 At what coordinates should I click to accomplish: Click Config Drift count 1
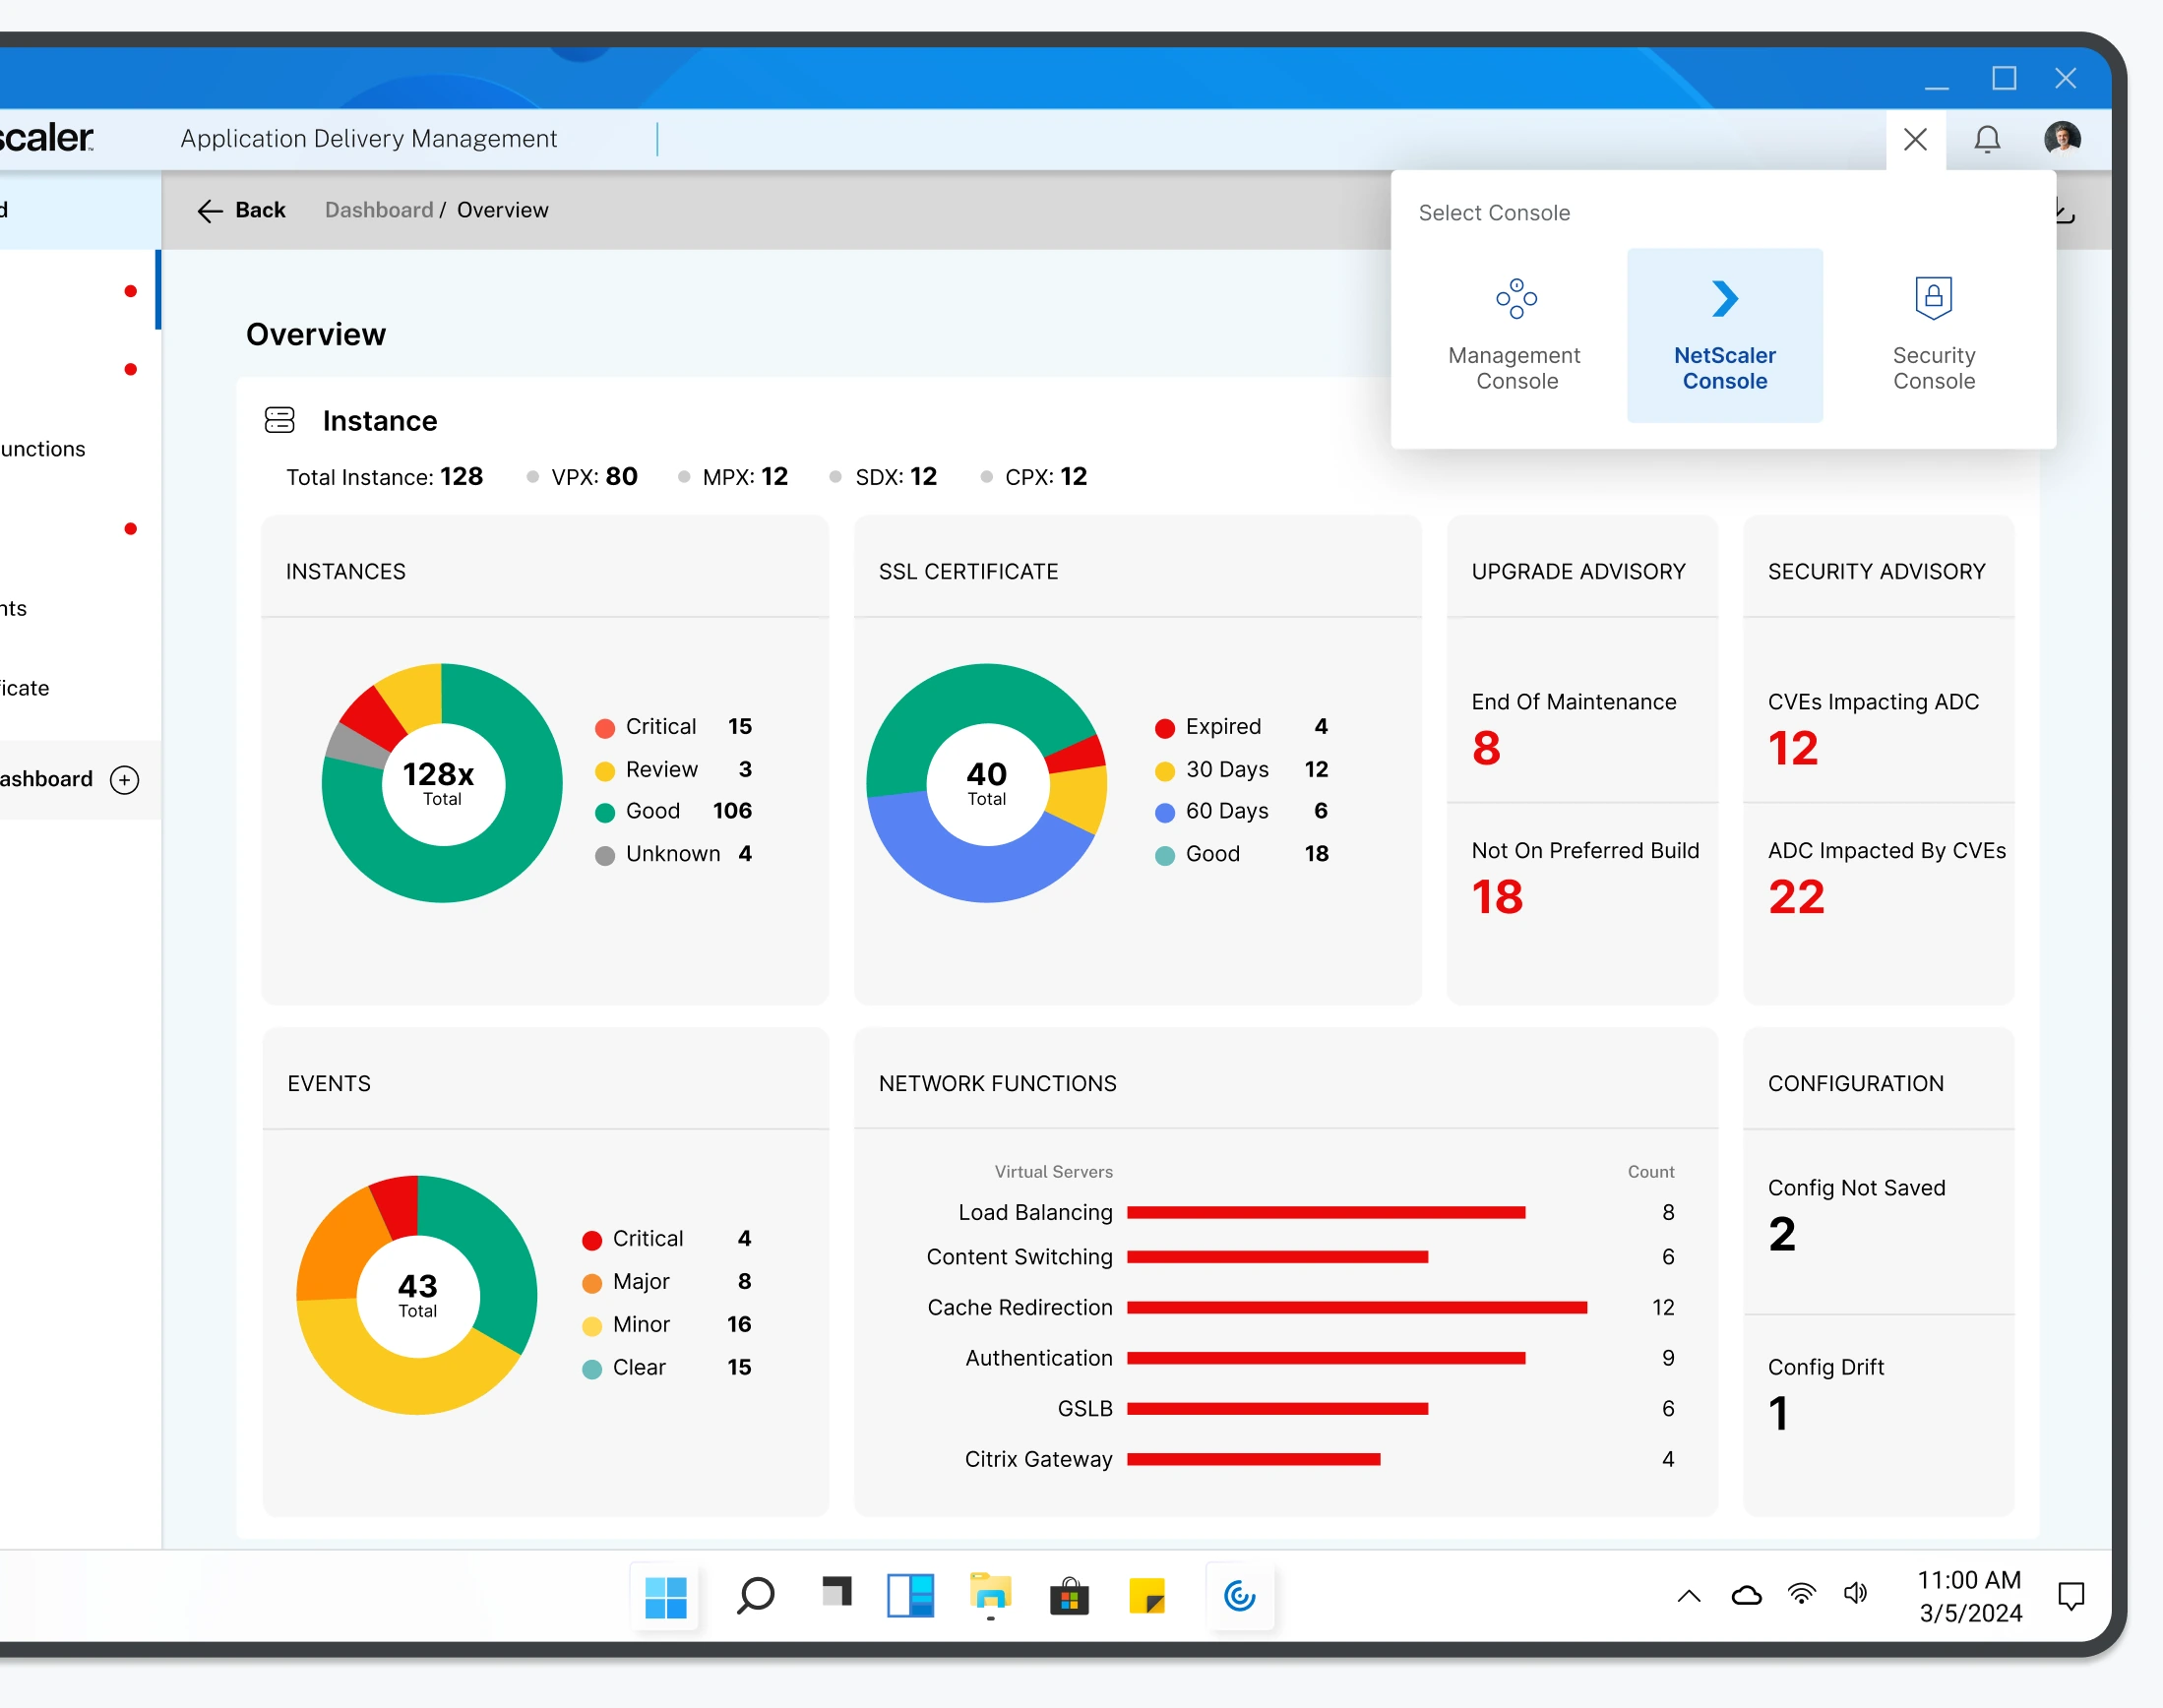pyautogui.click(x=1778, y=1413)
